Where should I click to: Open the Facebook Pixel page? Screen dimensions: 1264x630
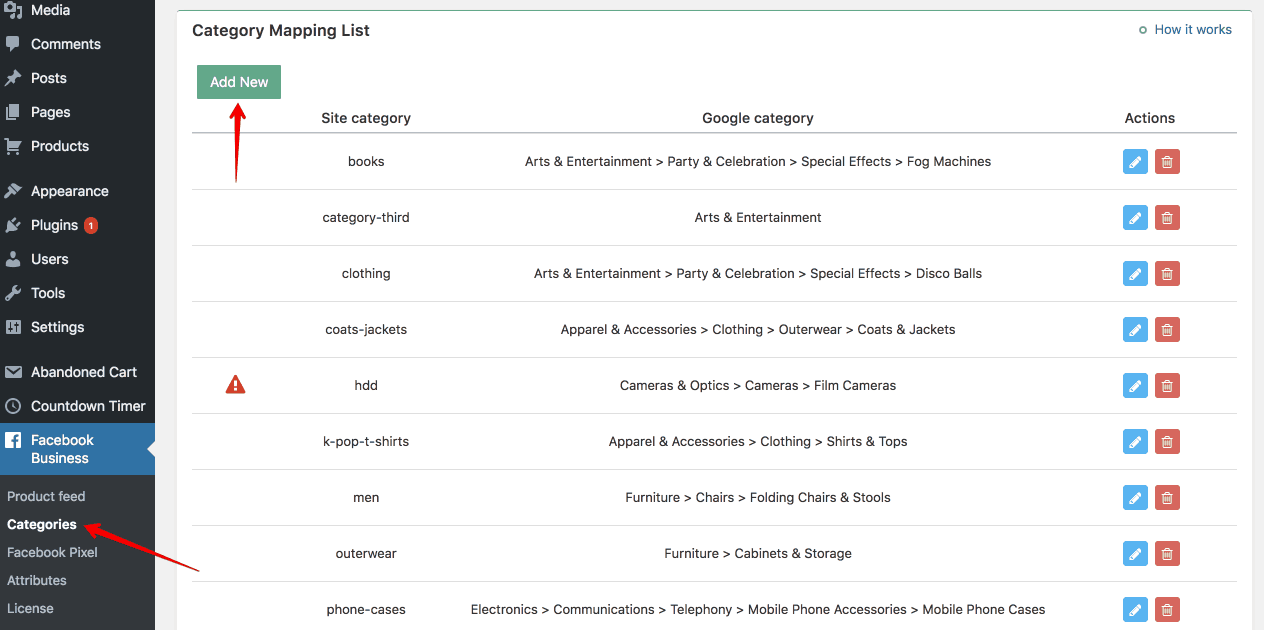coord(52,552)
